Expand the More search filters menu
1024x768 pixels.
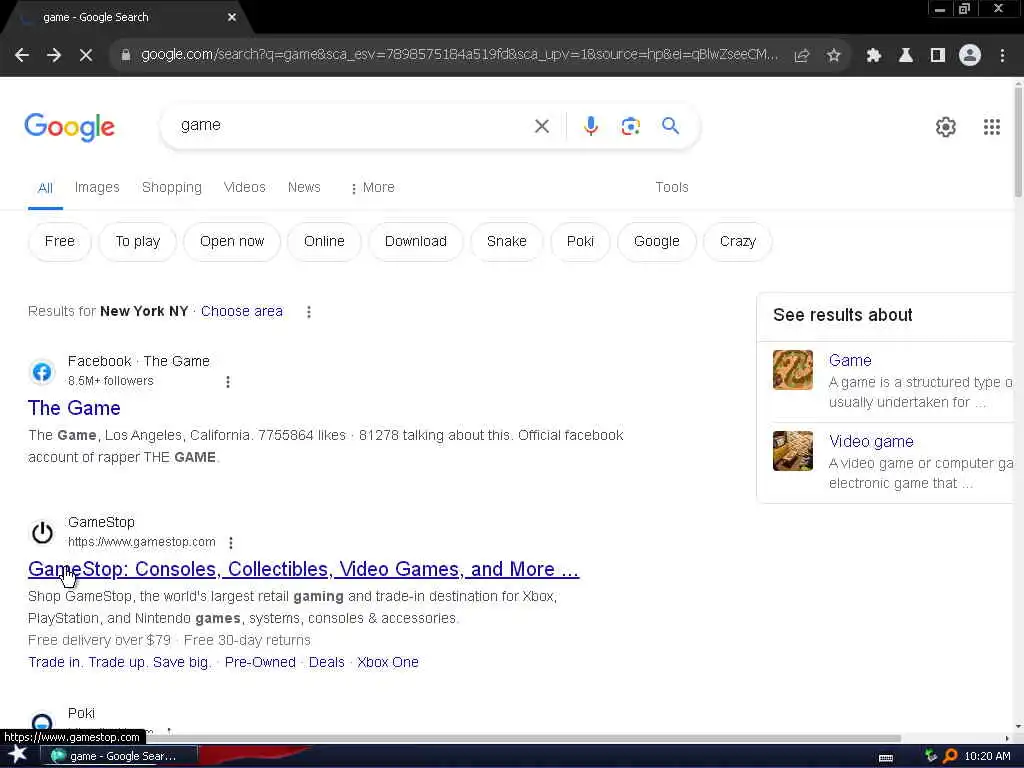(372, 187)
